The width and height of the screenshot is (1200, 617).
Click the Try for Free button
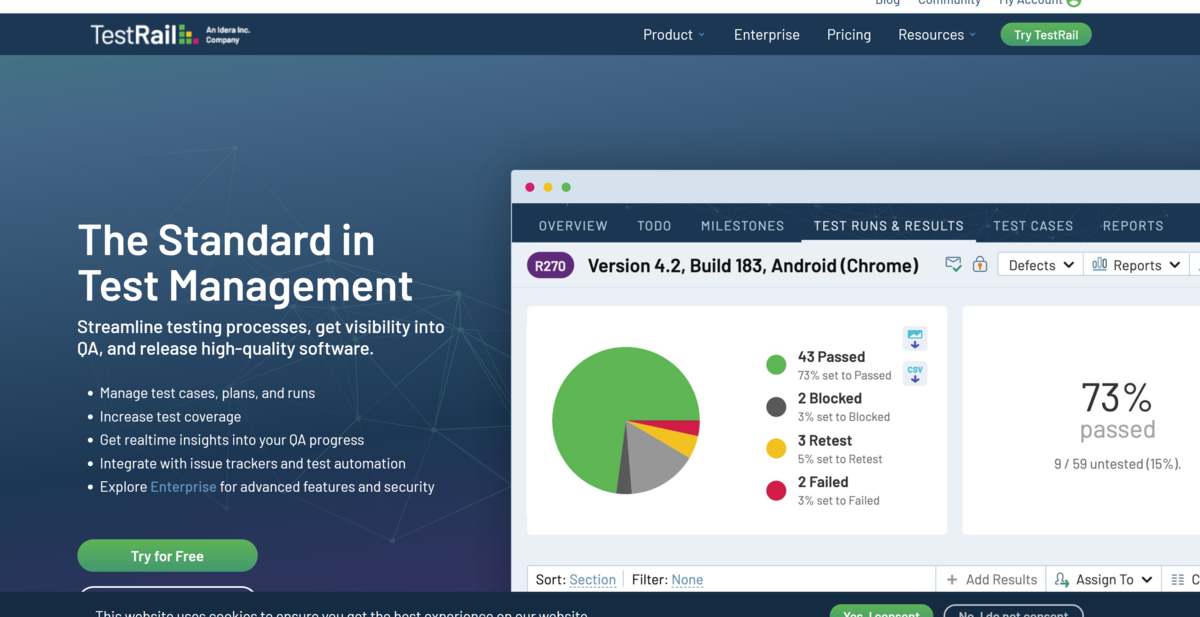[167, 556]
